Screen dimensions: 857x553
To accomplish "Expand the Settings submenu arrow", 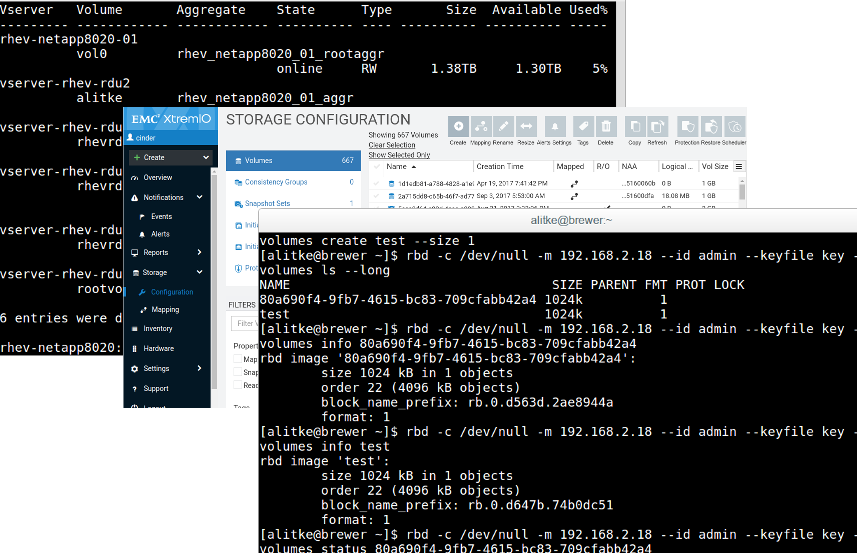I will coord(199,368).
